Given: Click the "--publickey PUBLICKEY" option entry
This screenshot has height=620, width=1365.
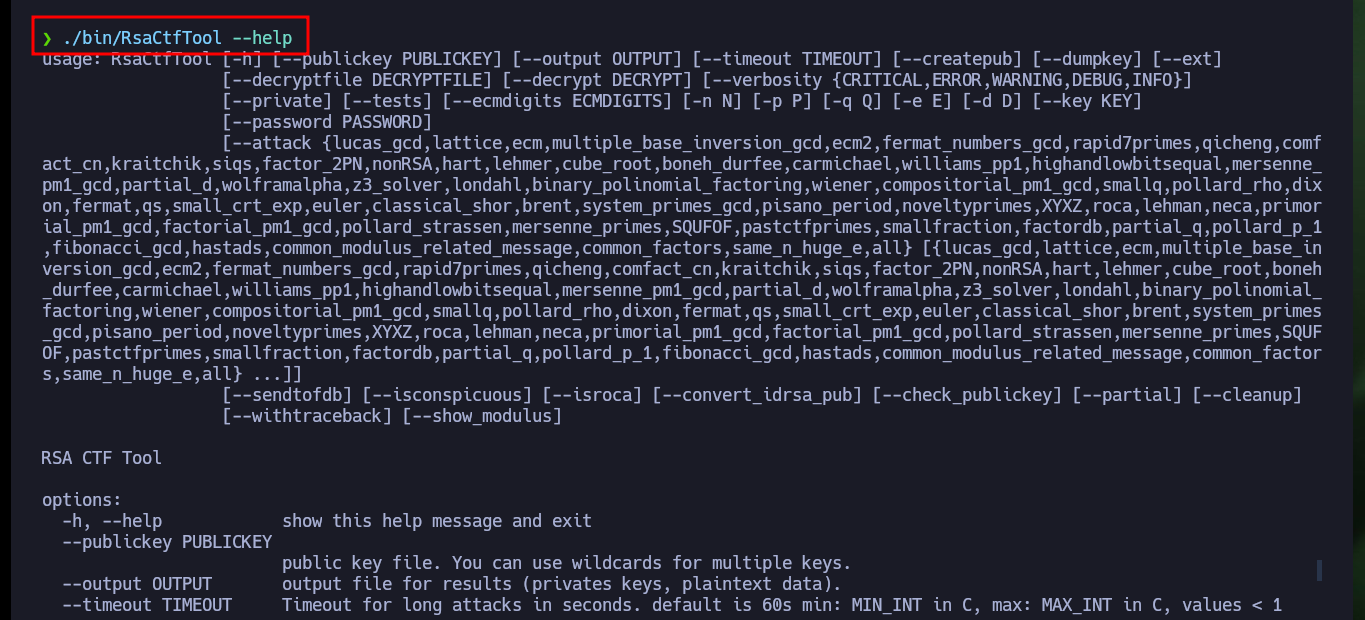Looking at the screenshot, I should coord(167,542).
